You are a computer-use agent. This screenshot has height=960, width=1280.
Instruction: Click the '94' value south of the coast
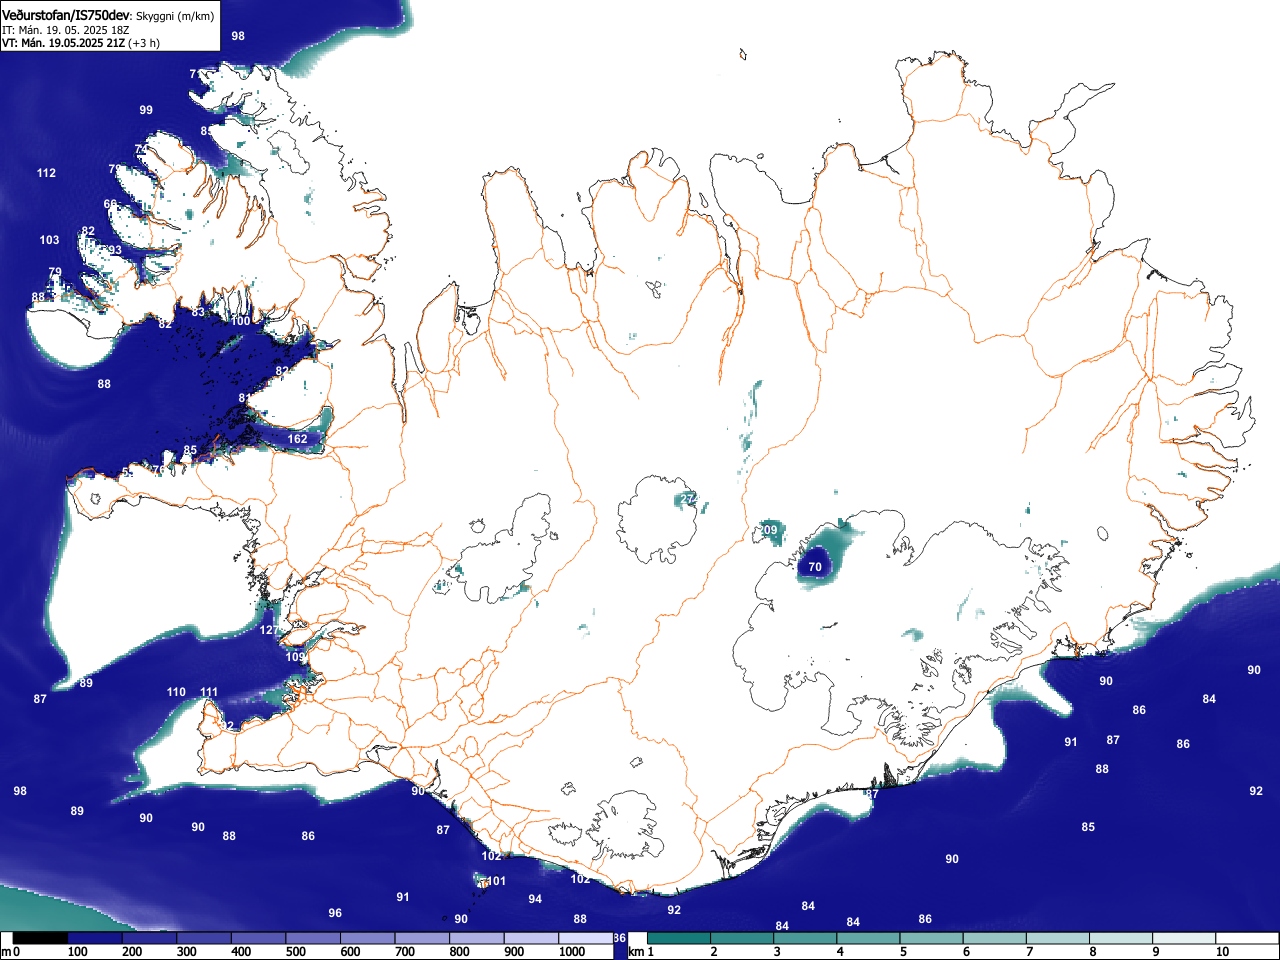535,899
